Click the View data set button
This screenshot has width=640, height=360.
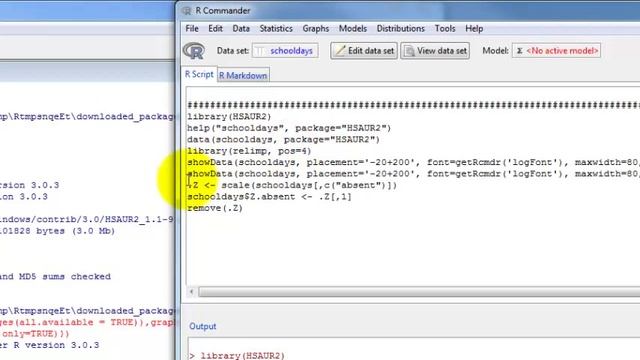pos(435,51)
